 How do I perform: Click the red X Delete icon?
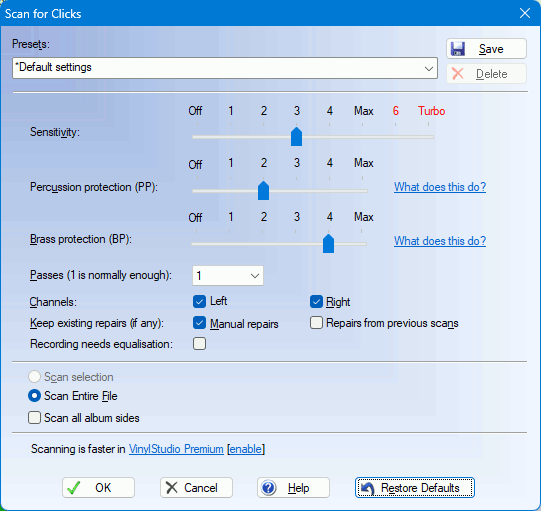click(458, 73)
